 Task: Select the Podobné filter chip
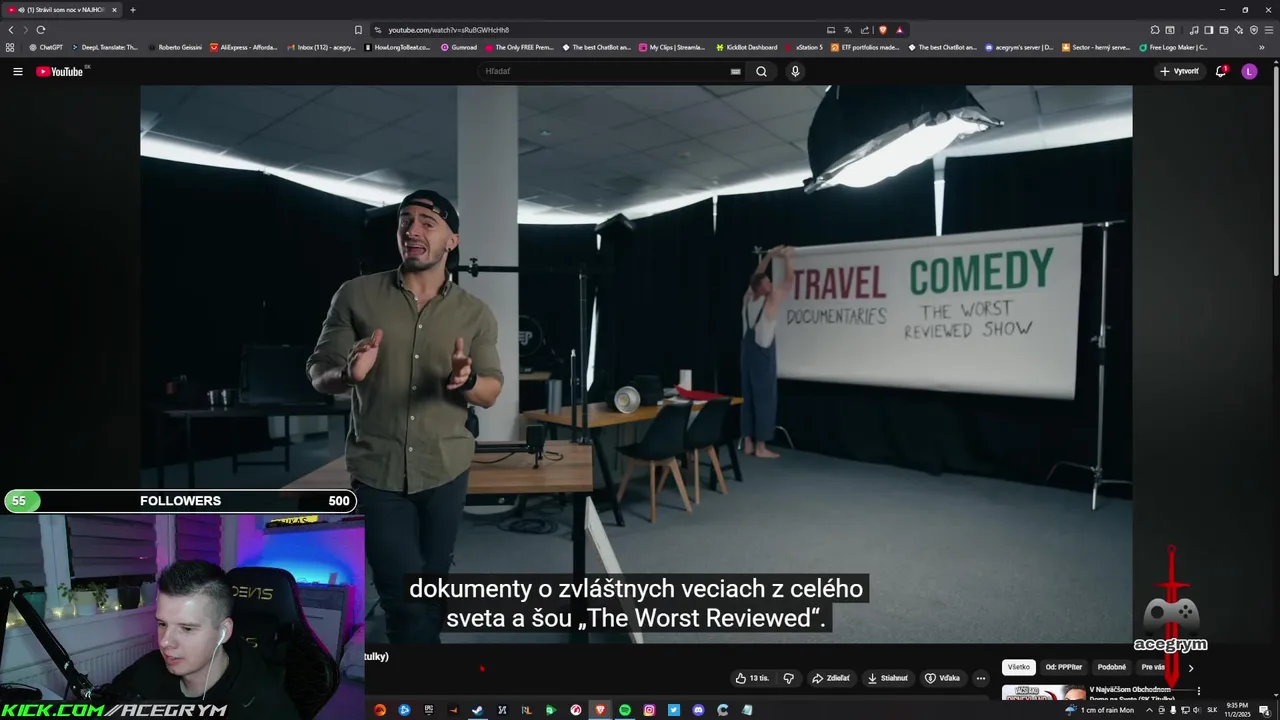point(1111,667)
